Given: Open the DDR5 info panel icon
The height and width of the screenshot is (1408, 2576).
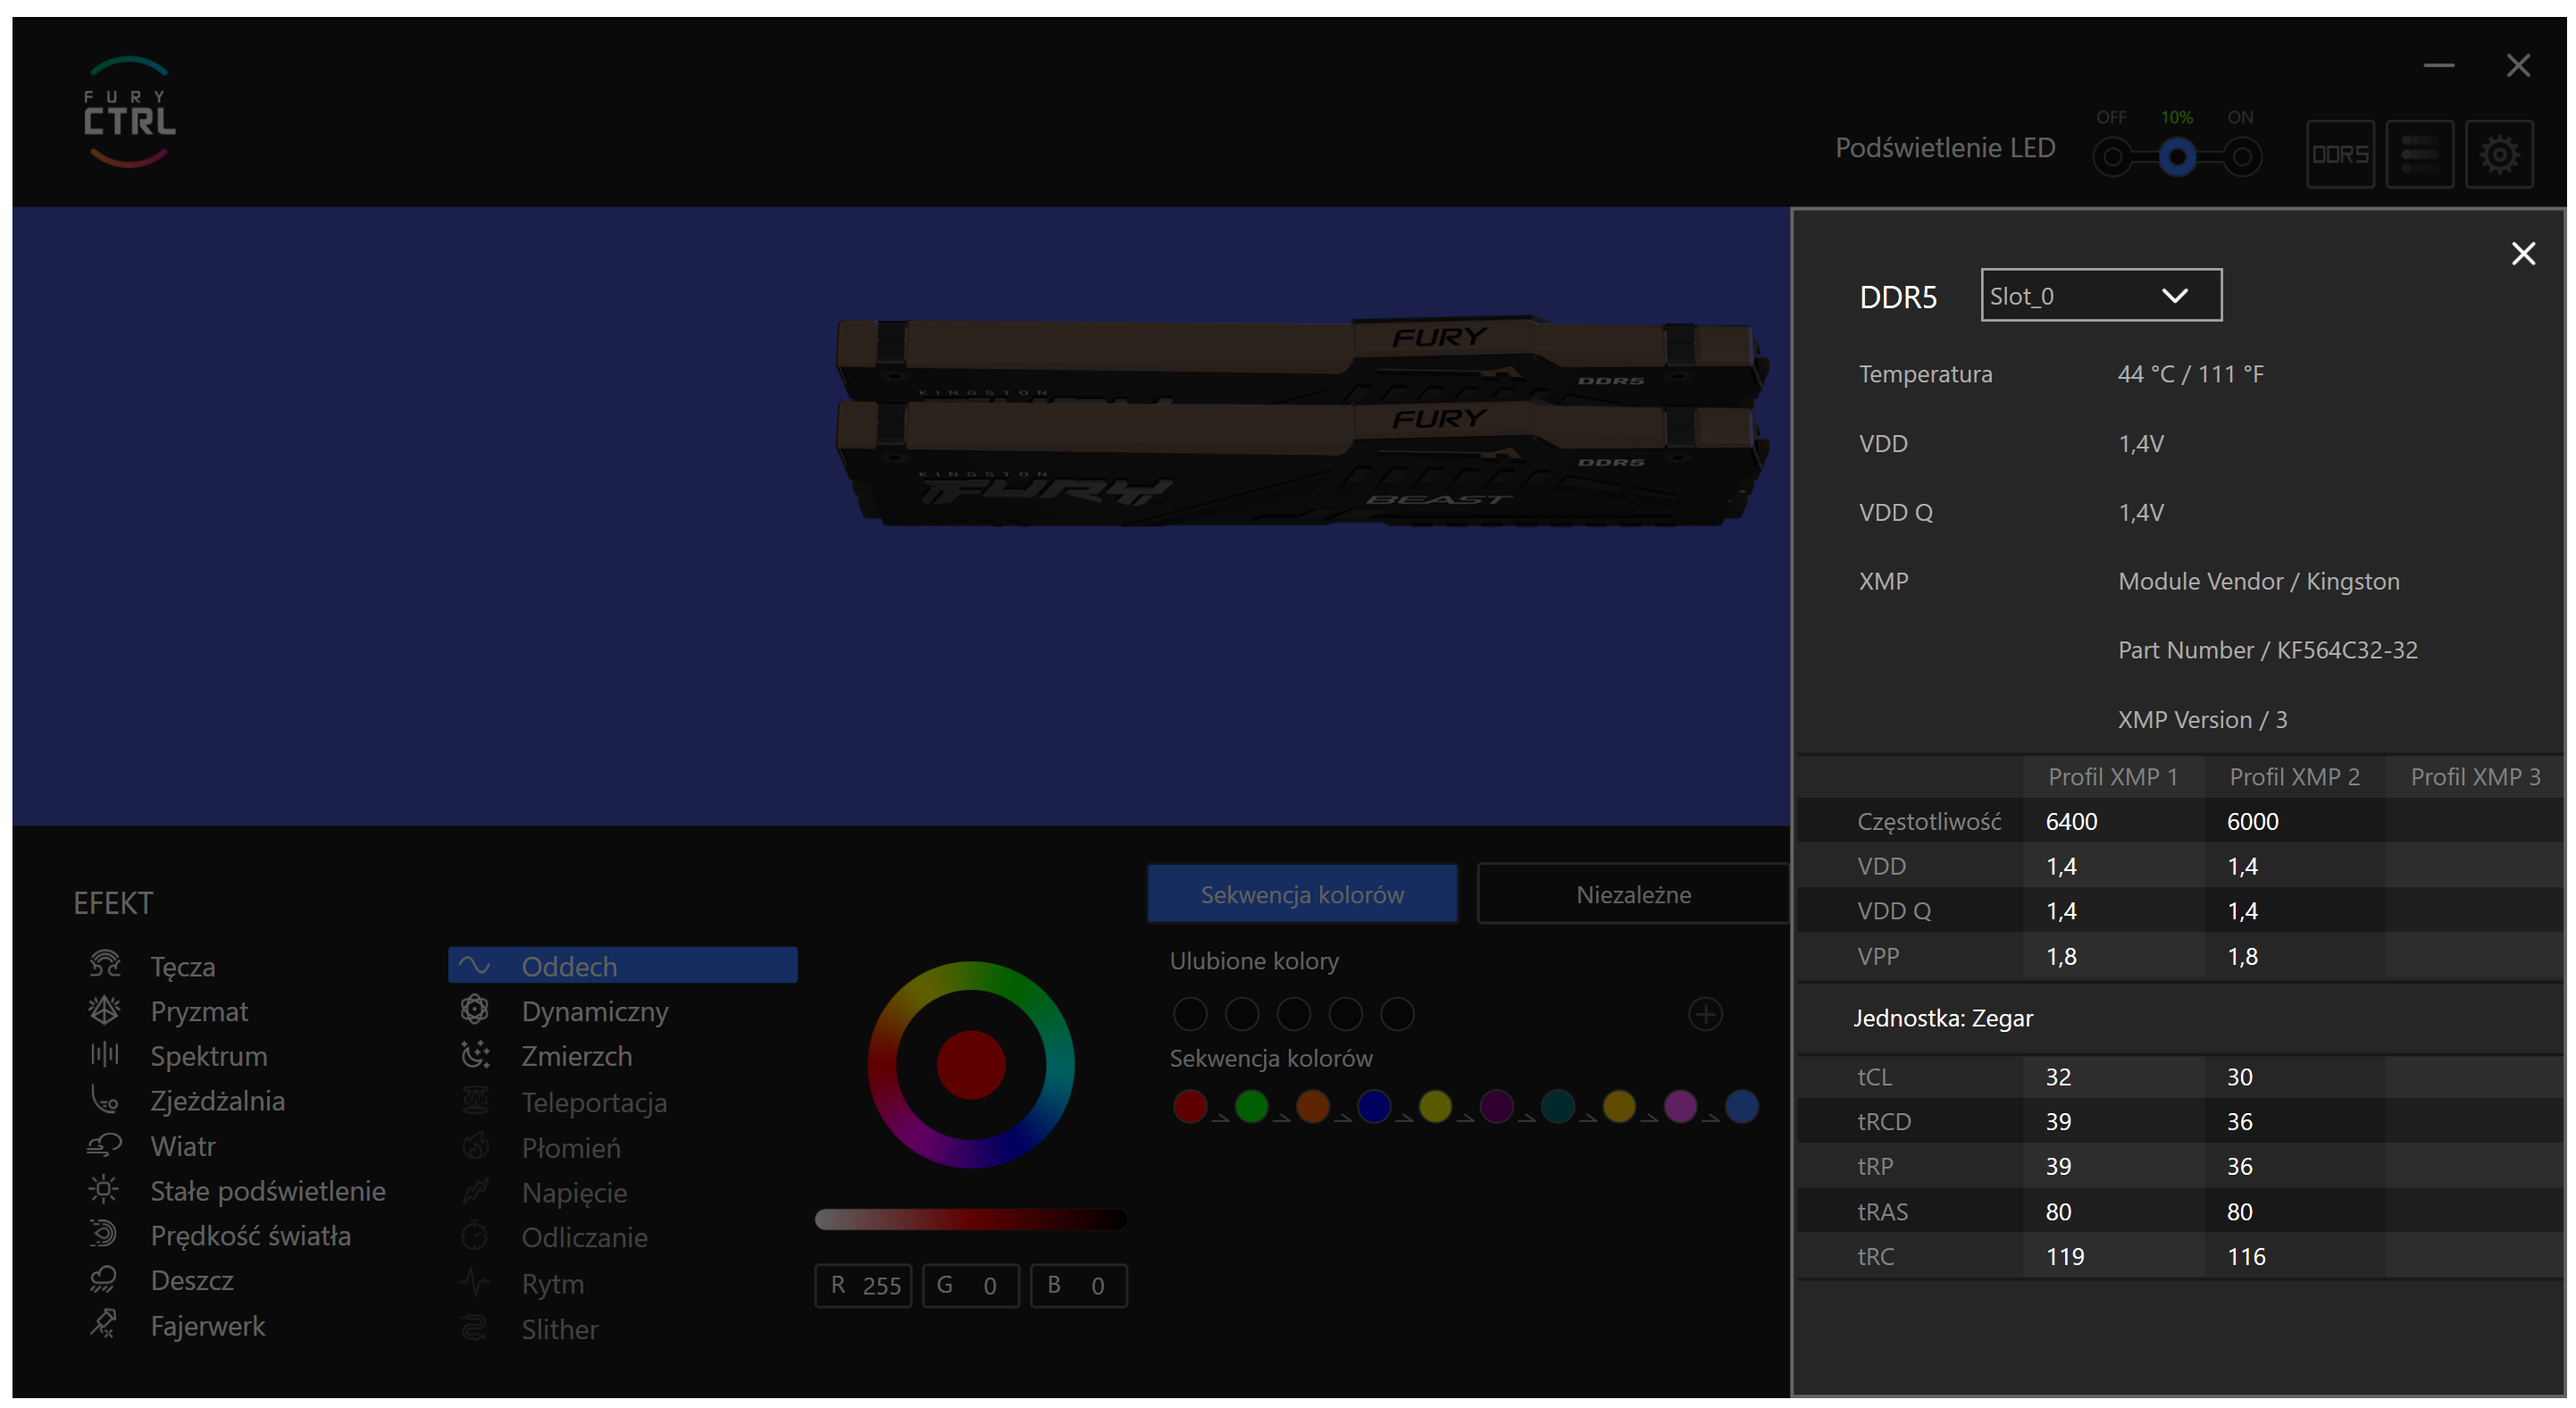Looking at the screenshot, I should click(2339, 155).
